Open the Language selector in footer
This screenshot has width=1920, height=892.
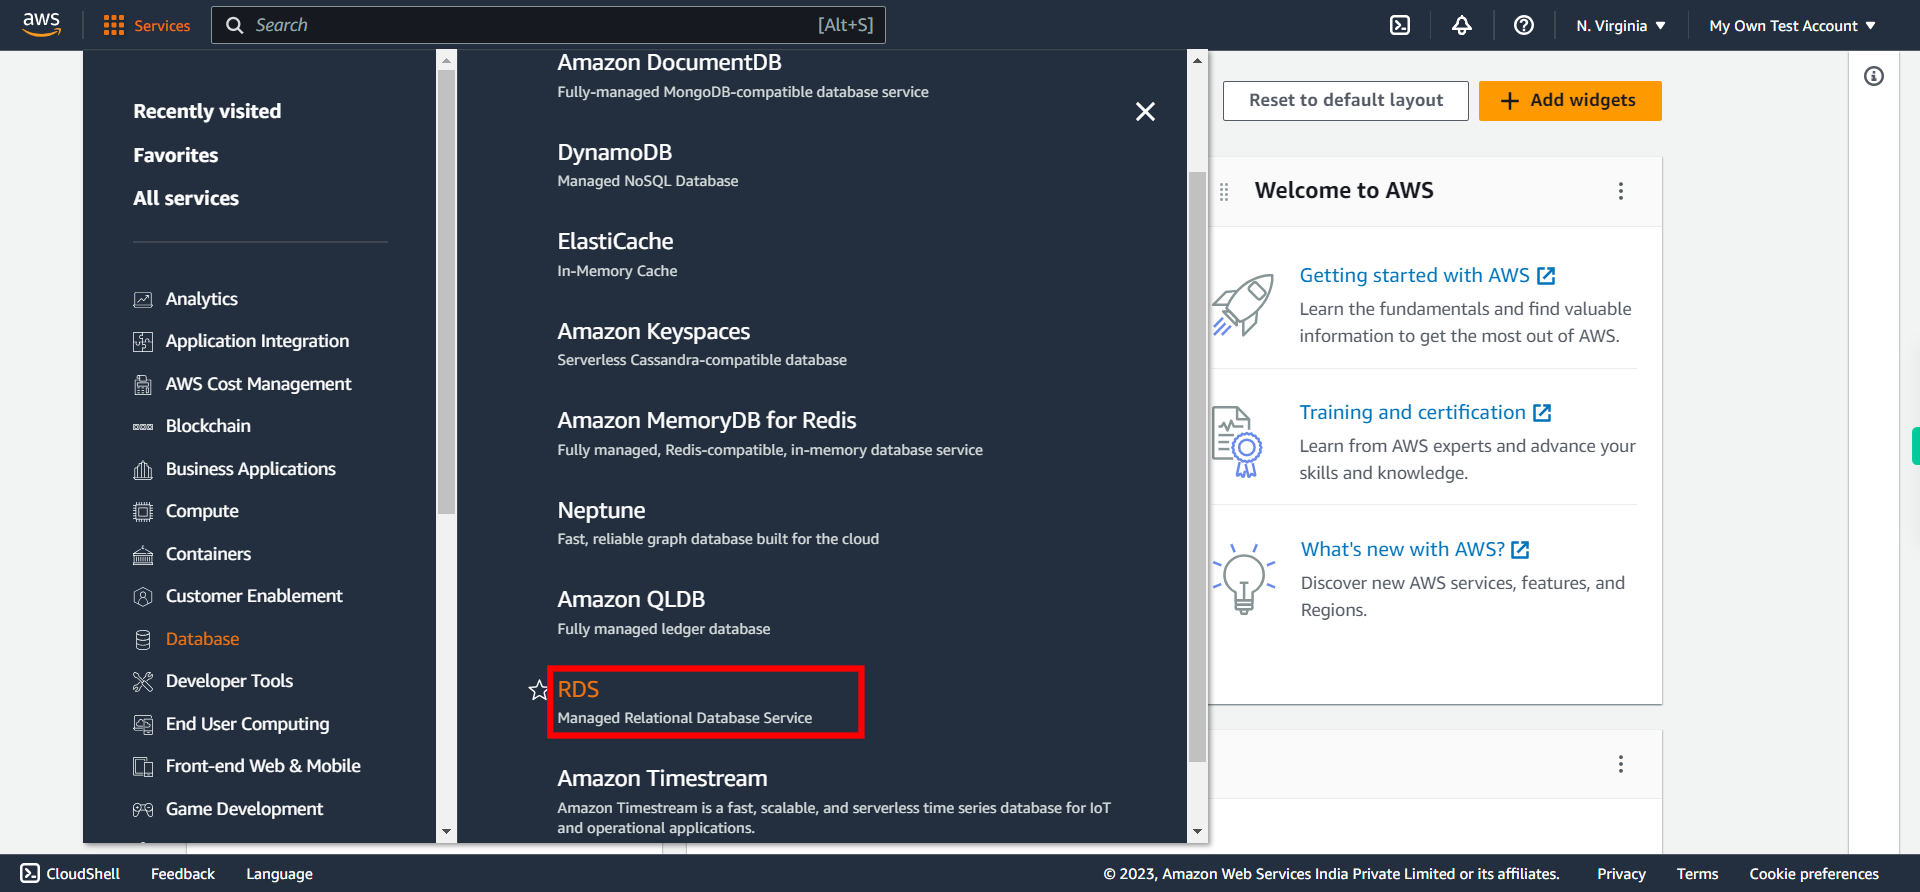coord(279,874)
